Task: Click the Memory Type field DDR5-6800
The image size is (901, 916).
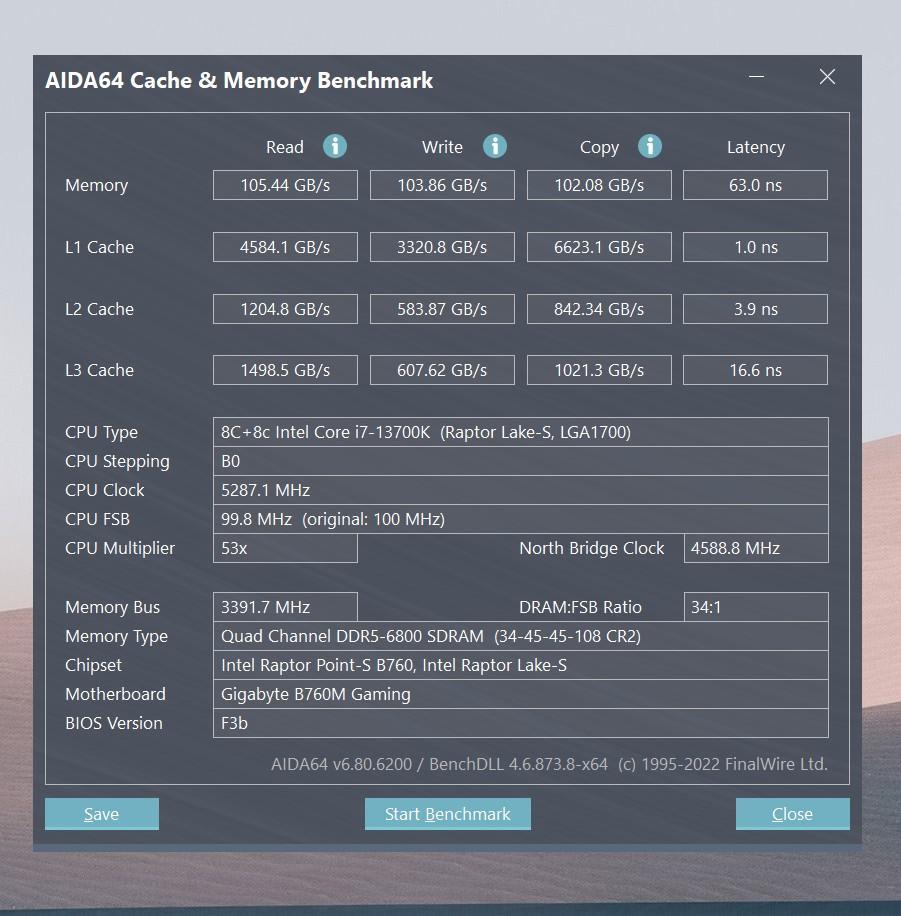Action: (521, 636)
